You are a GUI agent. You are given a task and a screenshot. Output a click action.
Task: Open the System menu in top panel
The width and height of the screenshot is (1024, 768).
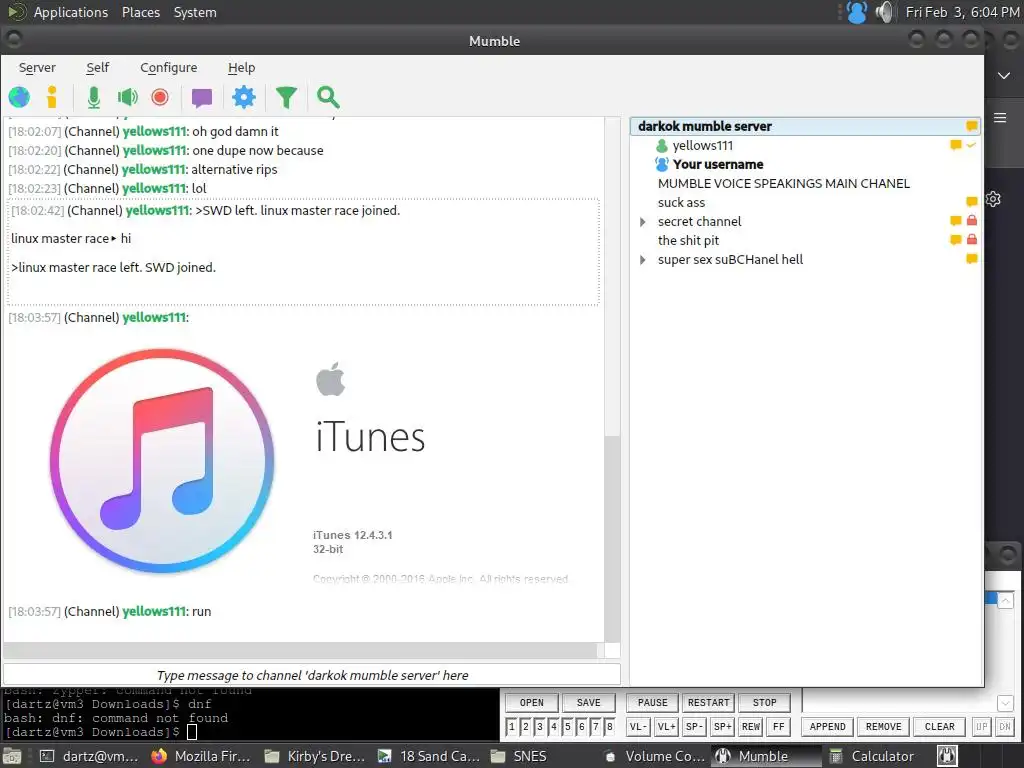click(195, 12)
